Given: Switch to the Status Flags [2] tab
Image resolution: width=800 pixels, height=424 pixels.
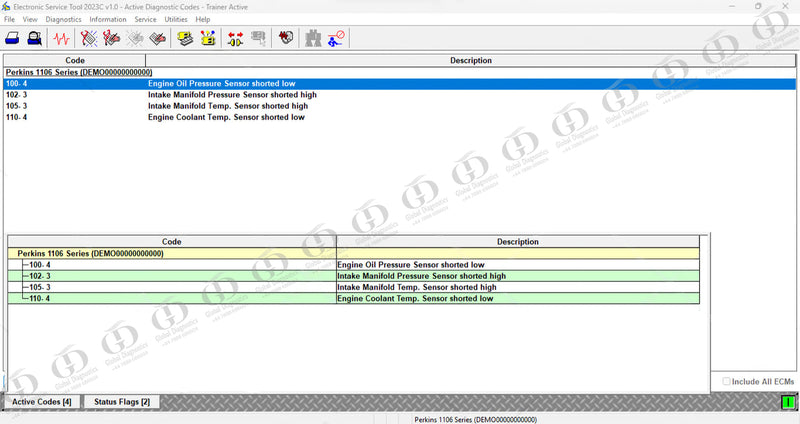Looking at the screenshot, I should pyautogui.click(x=122, y=402).
